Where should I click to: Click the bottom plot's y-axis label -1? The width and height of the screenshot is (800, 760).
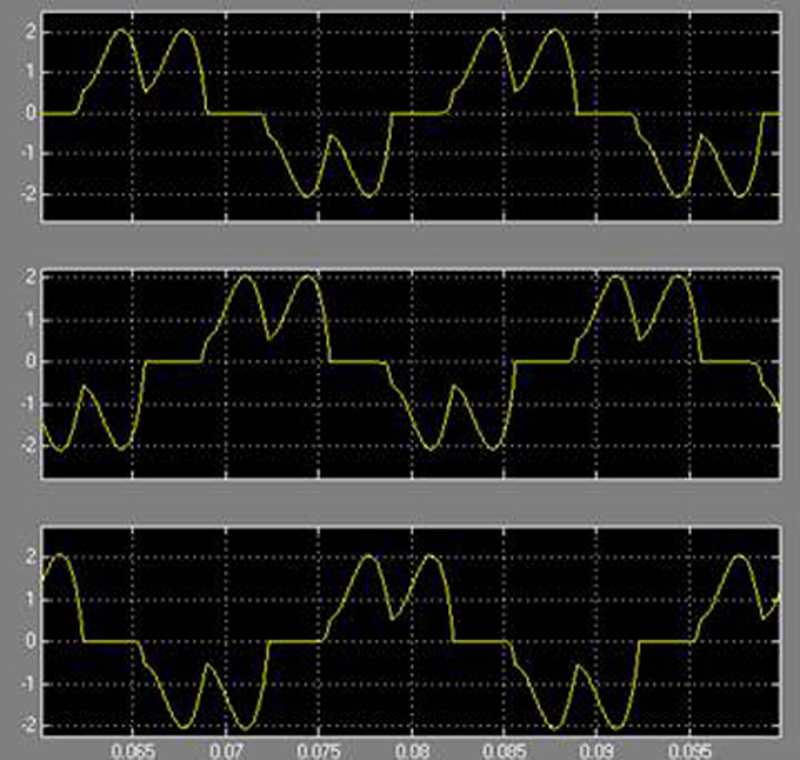(28, 683)
